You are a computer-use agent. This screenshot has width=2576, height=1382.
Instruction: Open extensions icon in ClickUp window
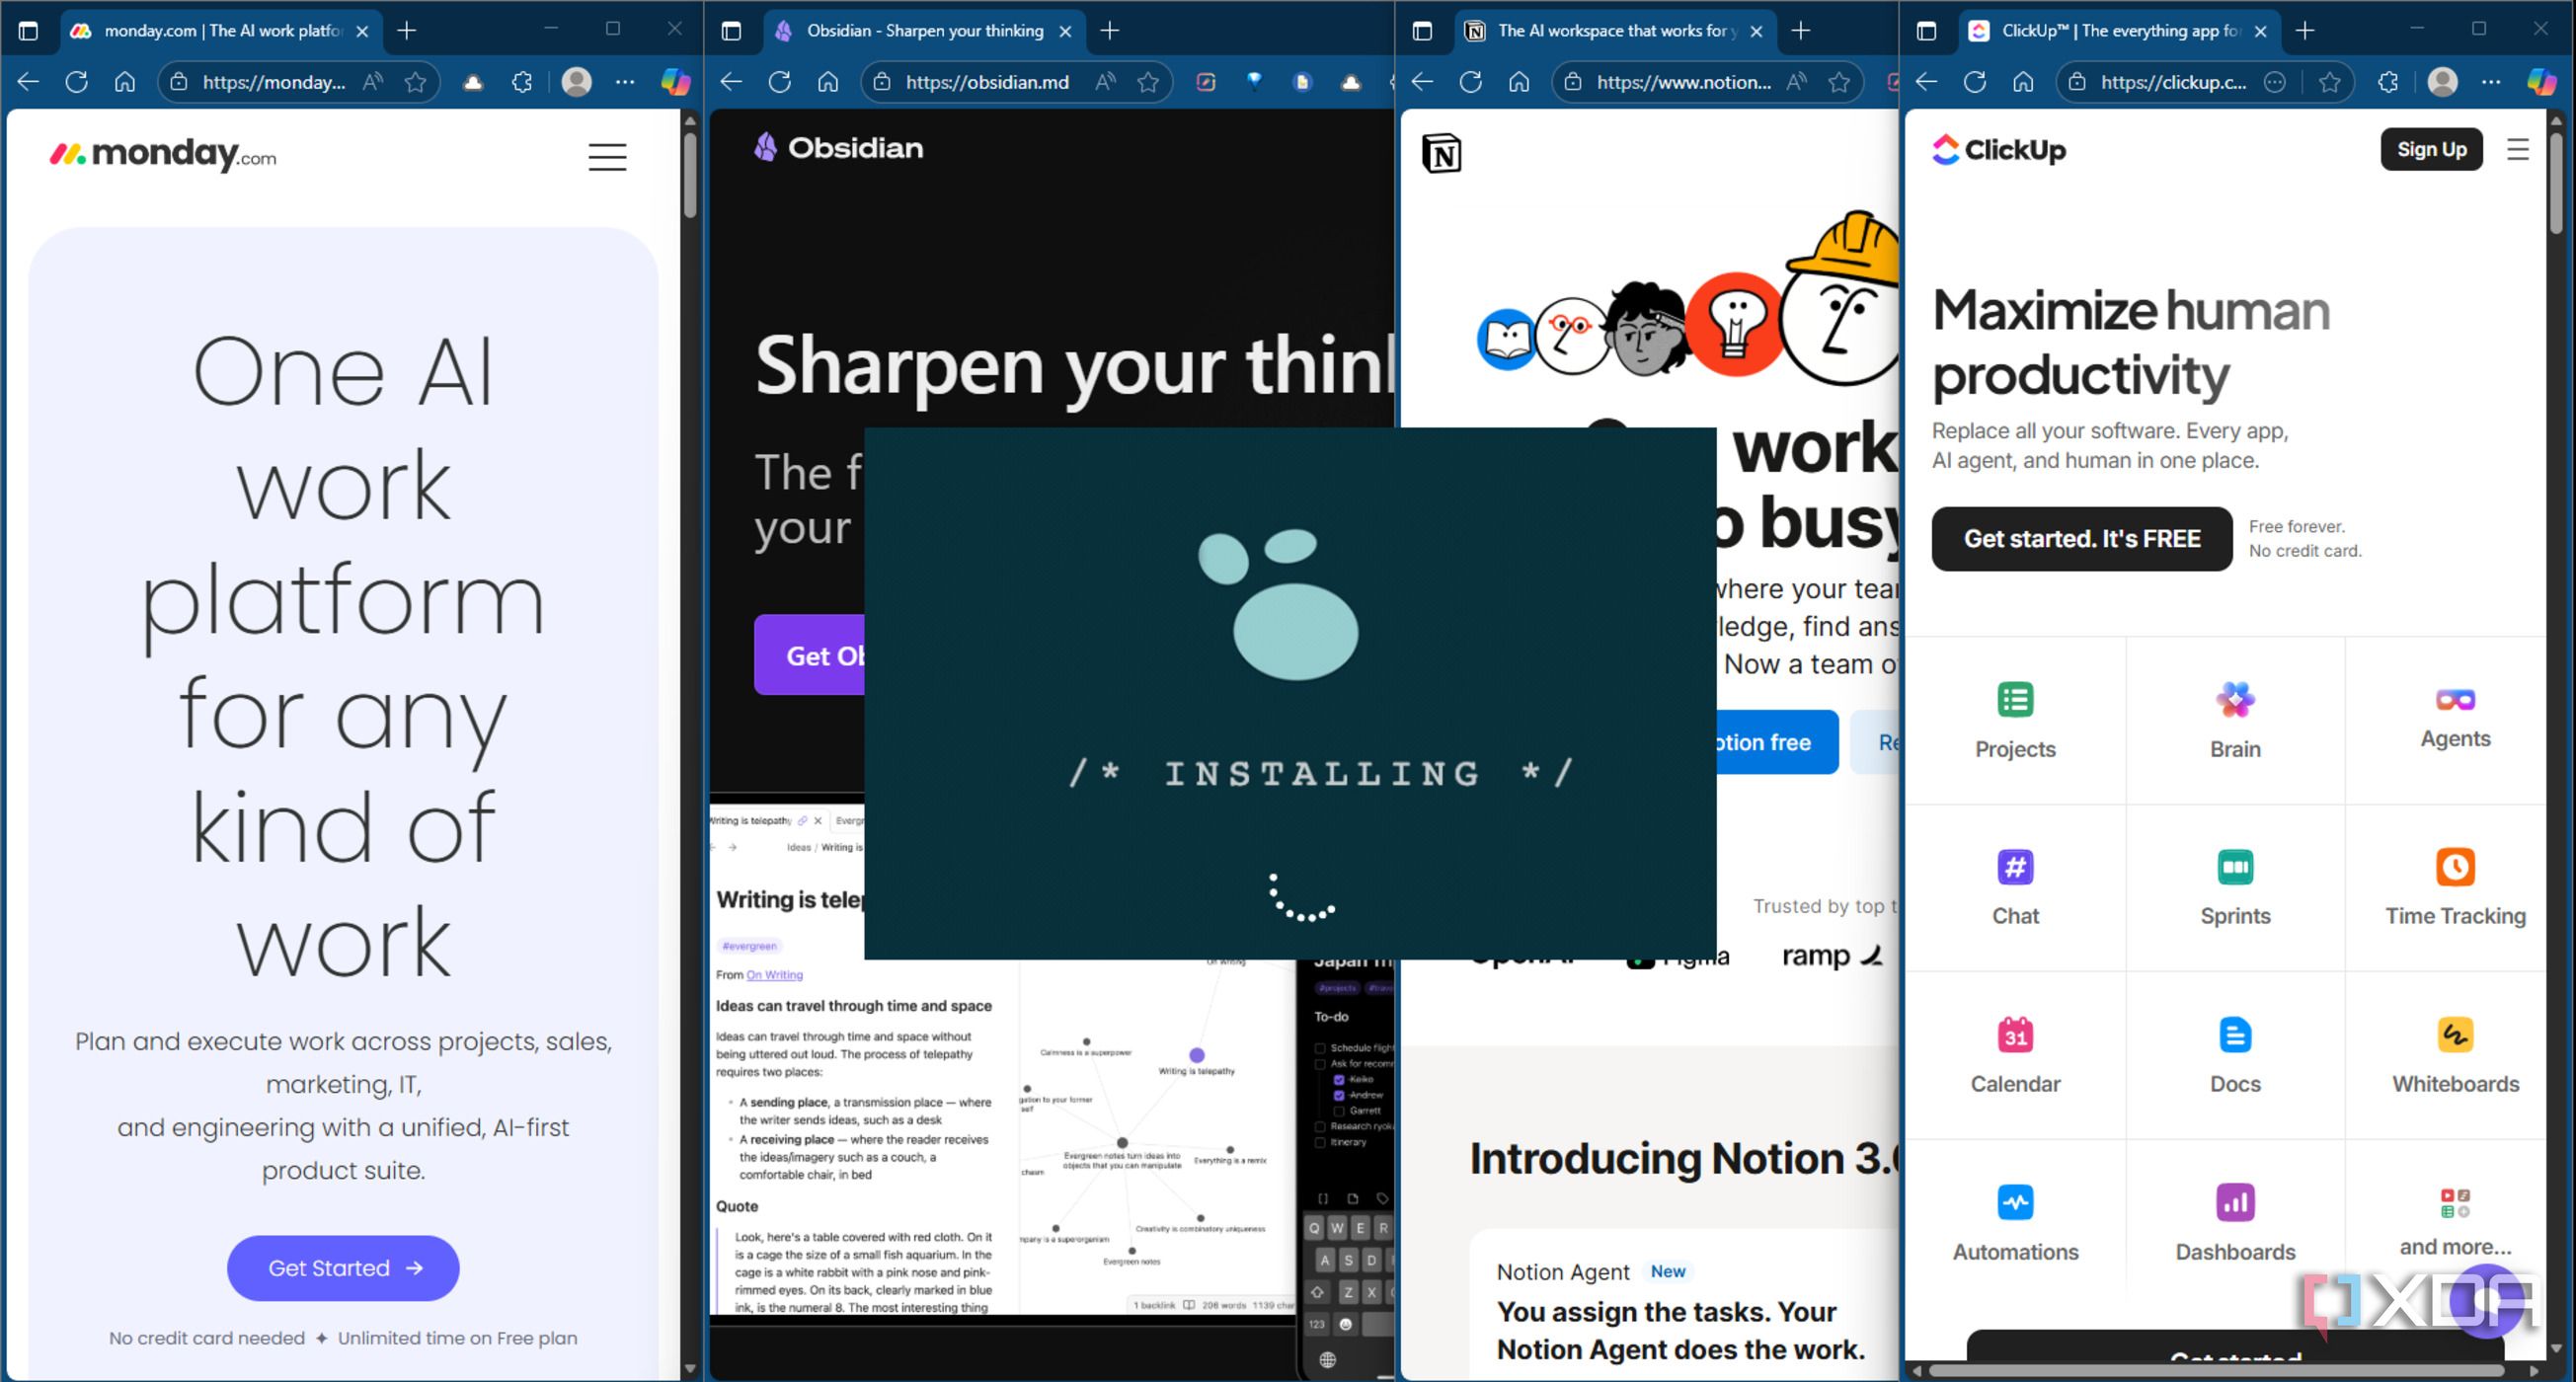tap(2388, 82)
